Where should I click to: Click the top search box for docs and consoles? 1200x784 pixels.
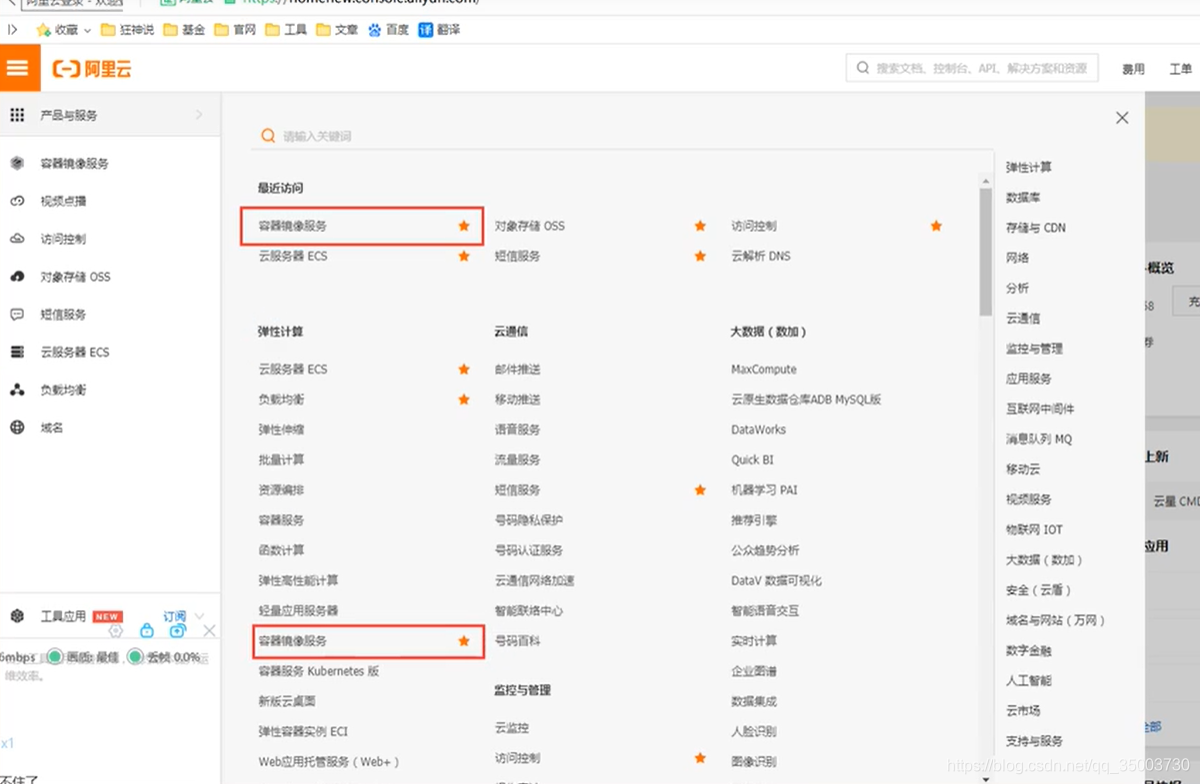point(972,68)
